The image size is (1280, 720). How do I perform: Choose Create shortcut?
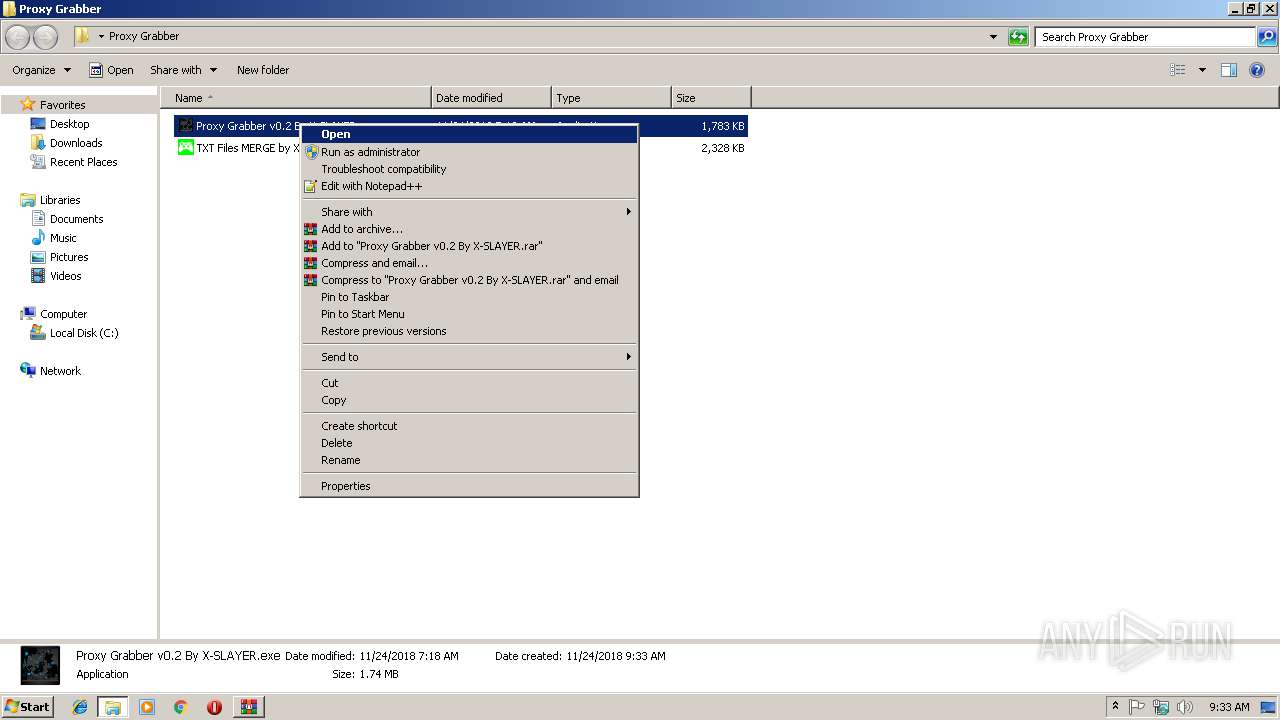pyautogui.click(x=469, y=426)
